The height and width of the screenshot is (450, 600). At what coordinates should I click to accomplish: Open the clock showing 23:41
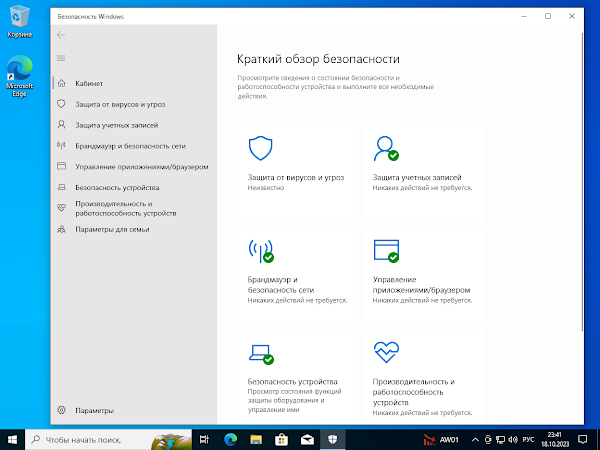pos(554,440)
